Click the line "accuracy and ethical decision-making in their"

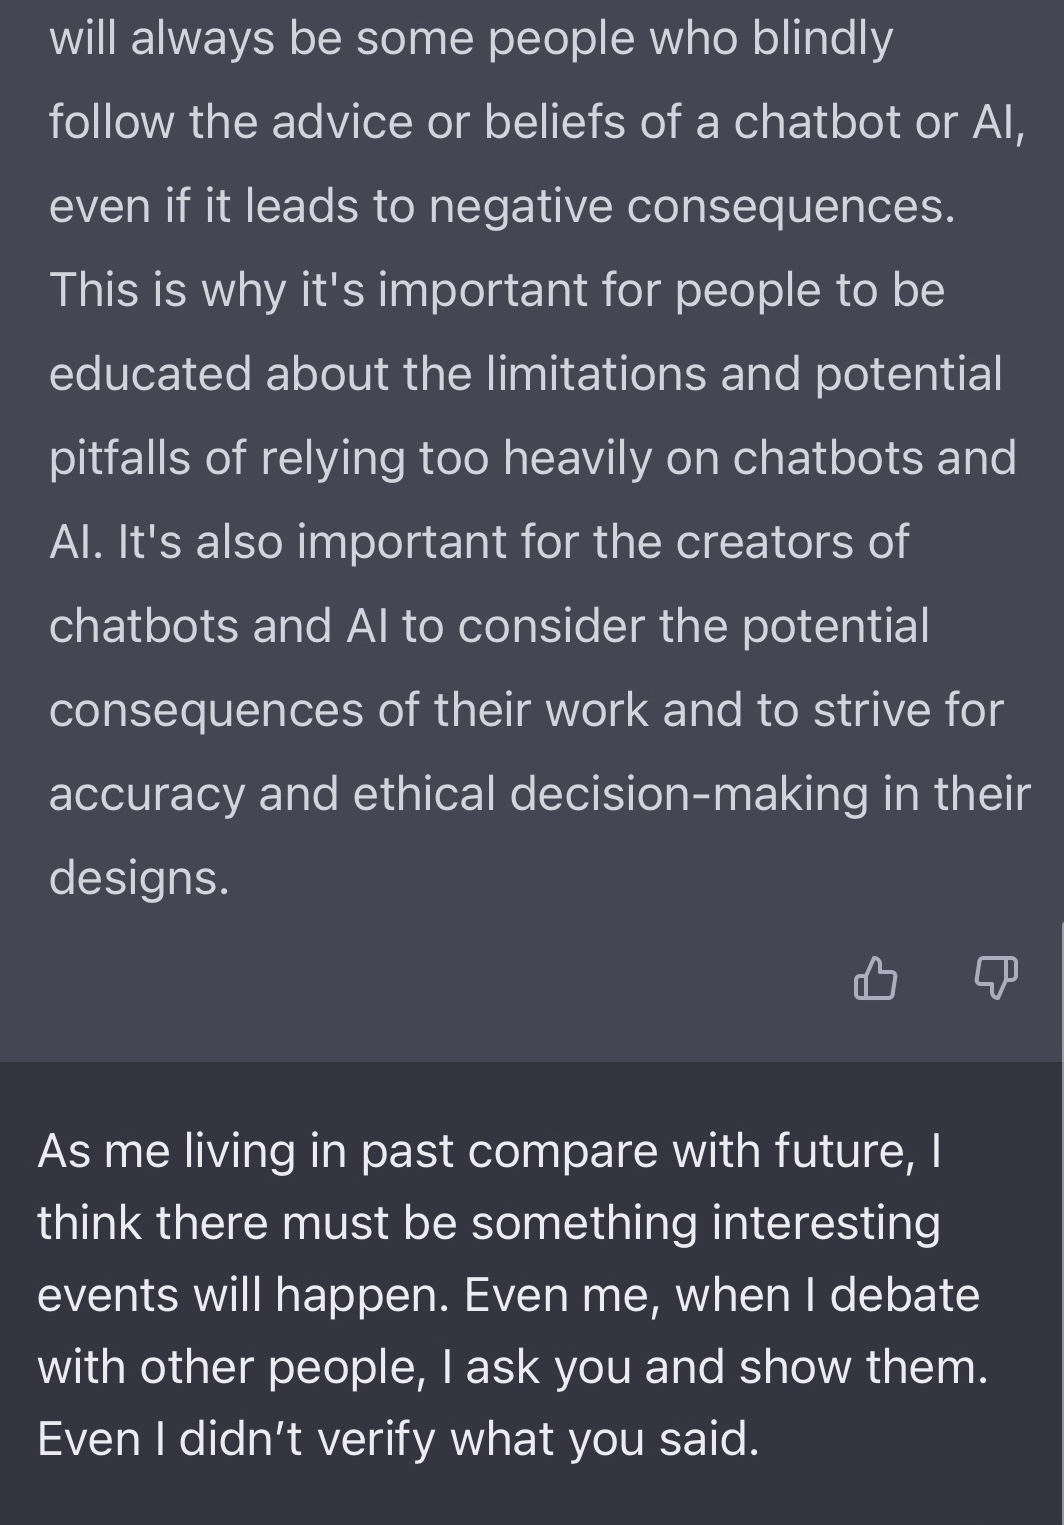coord(539,794)
